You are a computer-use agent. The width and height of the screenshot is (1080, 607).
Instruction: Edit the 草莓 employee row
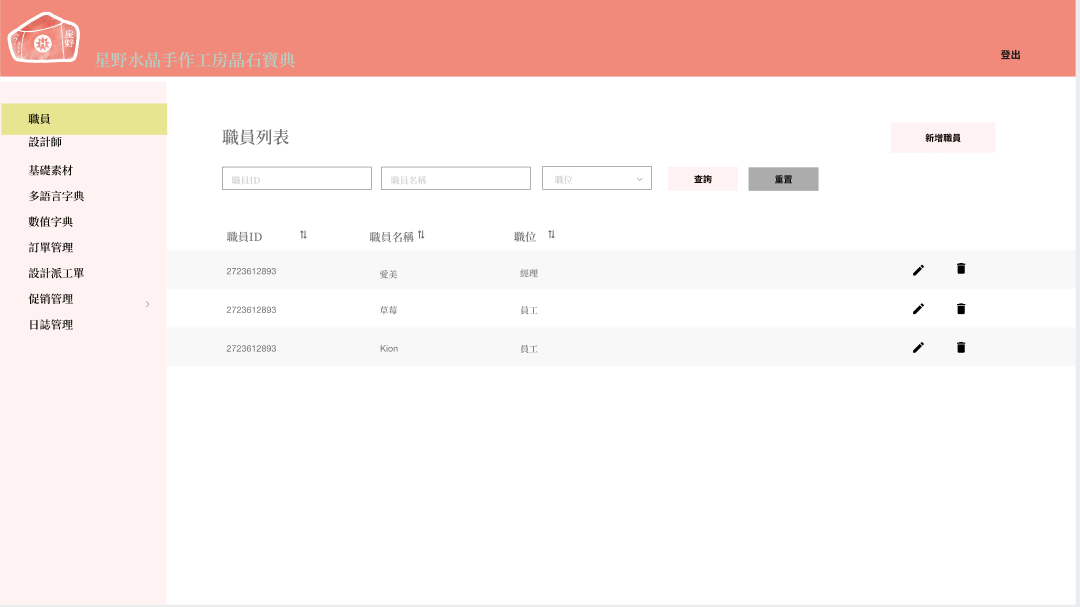(918, 309)
